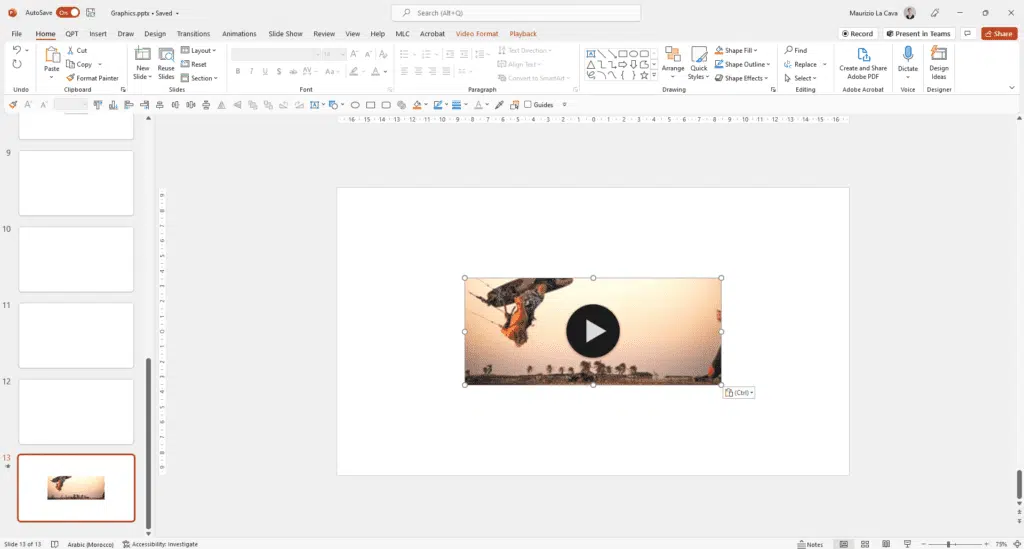Expand the Shape Fill dropdown
This screenshot has width=1024, height=549.
pos(755,50)
